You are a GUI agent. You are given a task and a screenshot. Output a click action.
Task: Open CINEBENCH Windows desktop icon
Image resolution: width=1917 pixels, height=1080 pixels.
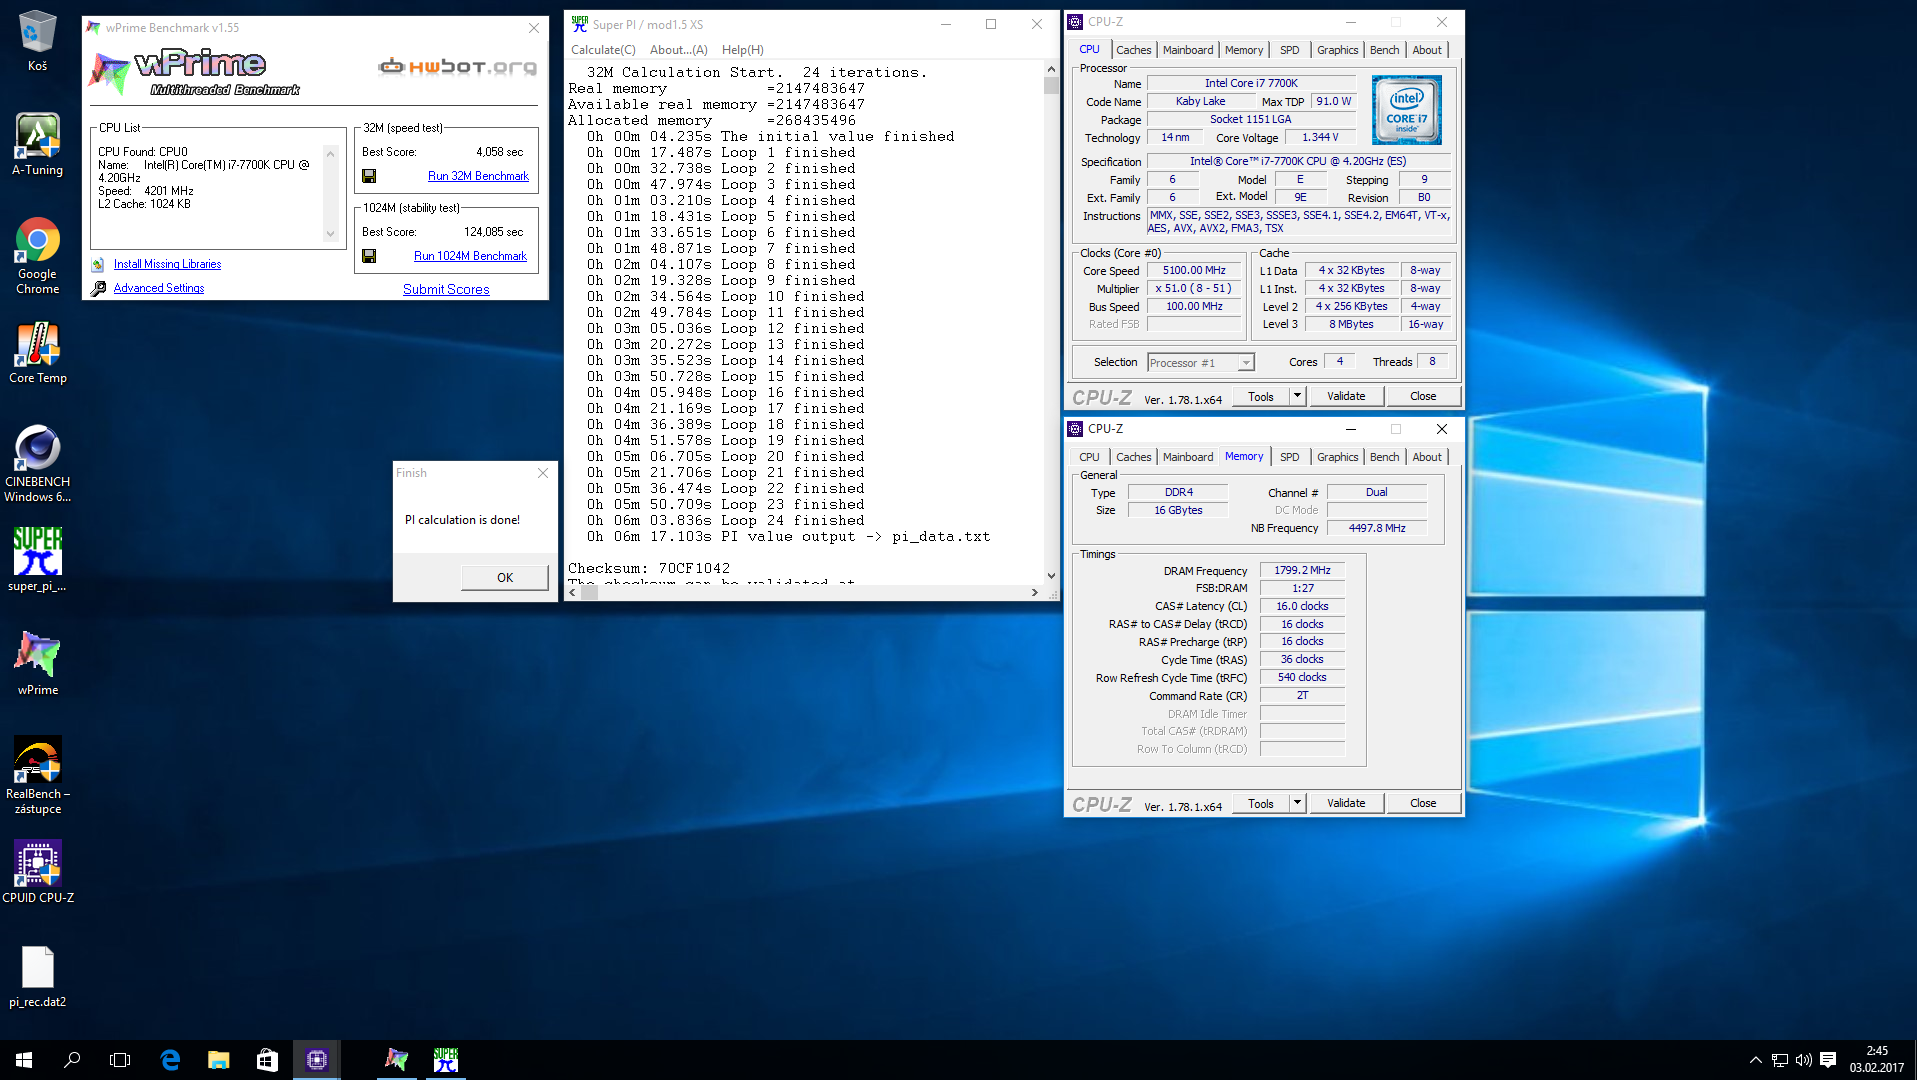pos(37,464)
